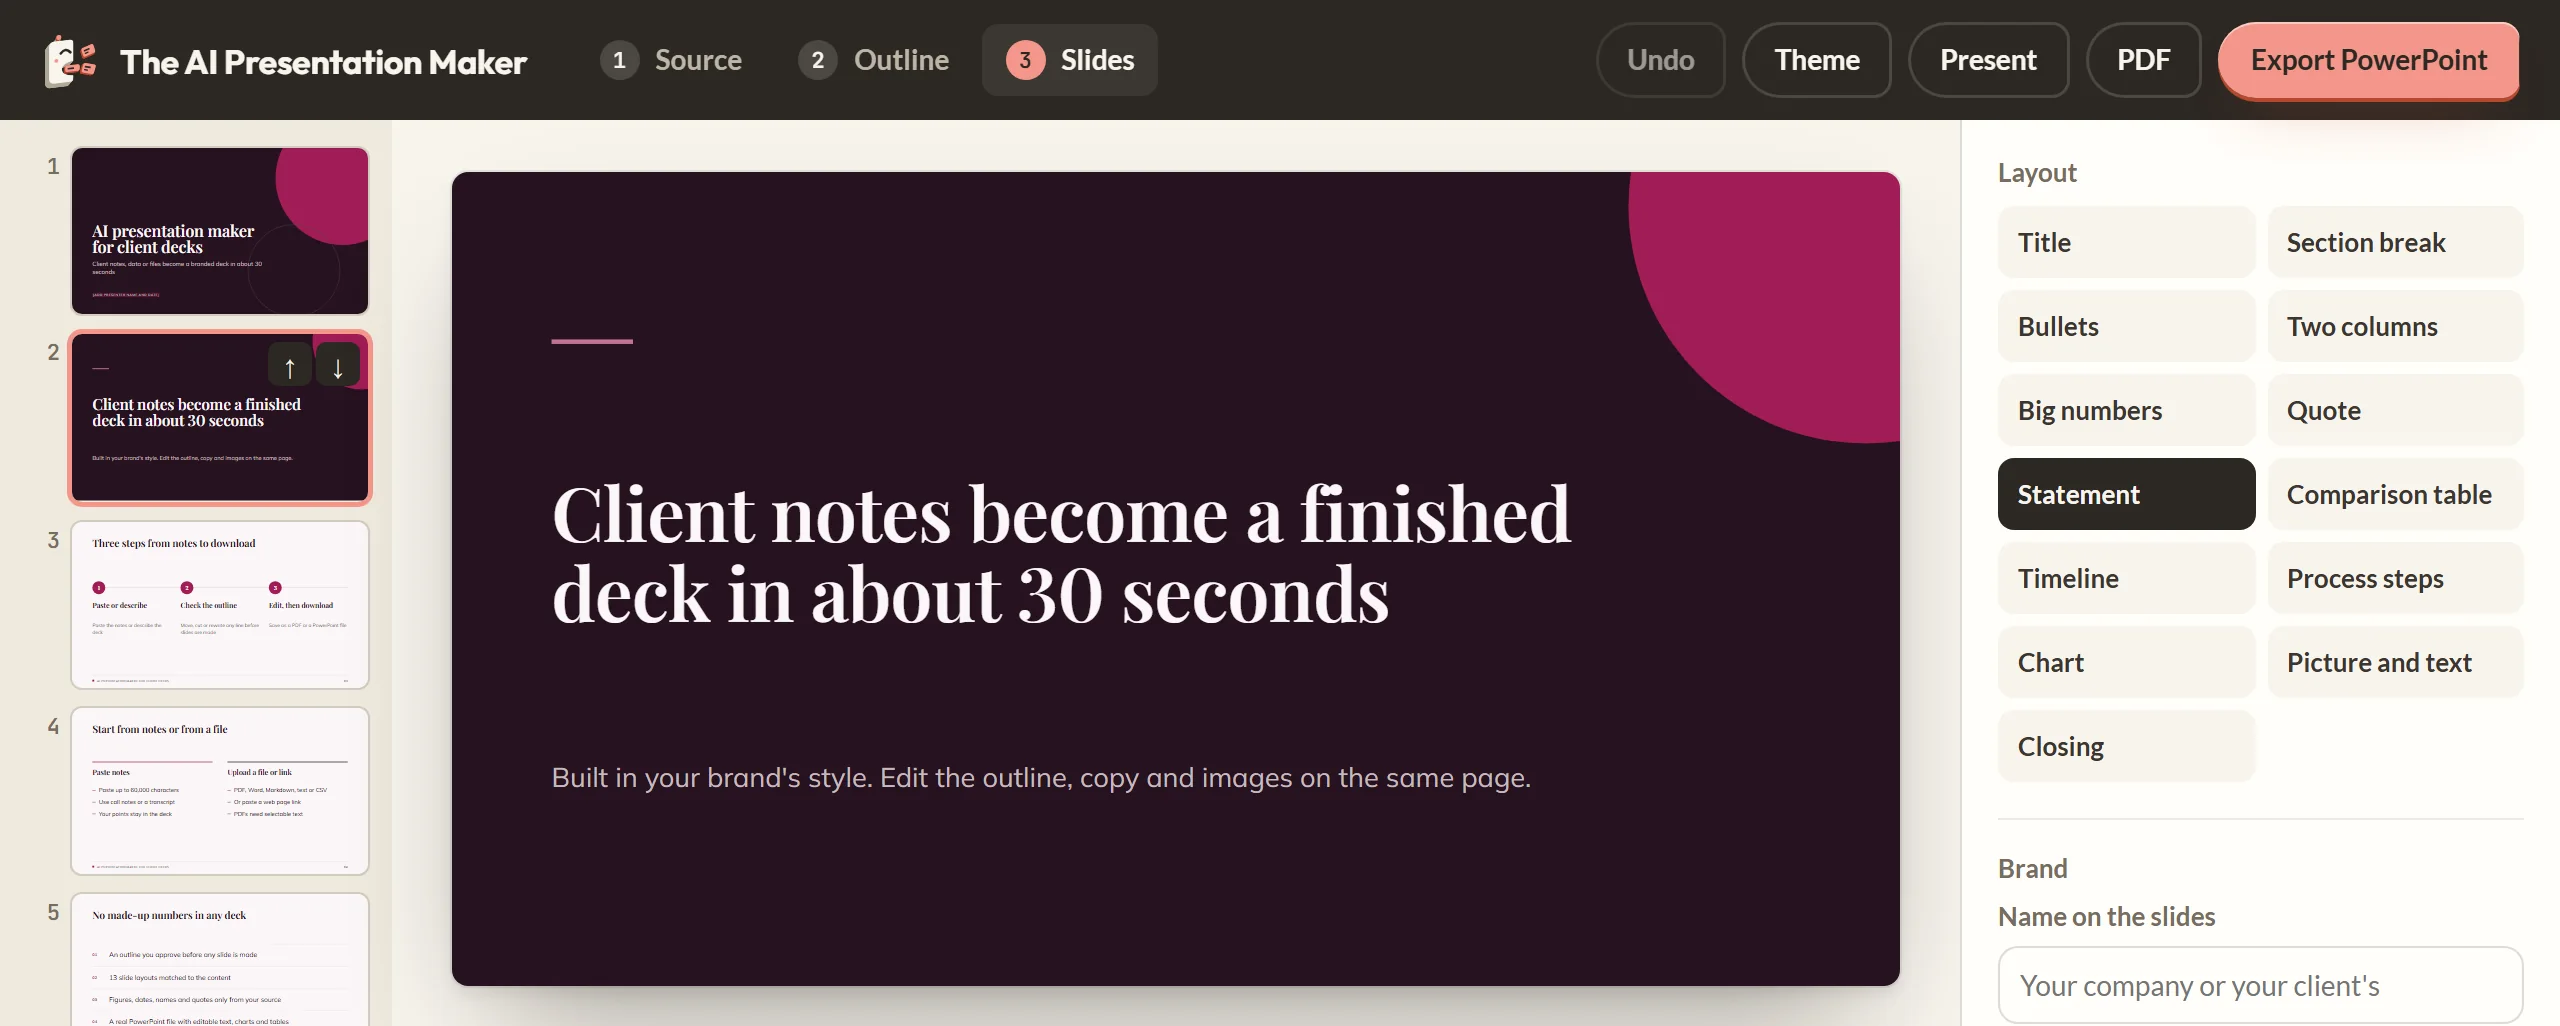Go to the Outline step

(874, 60)
